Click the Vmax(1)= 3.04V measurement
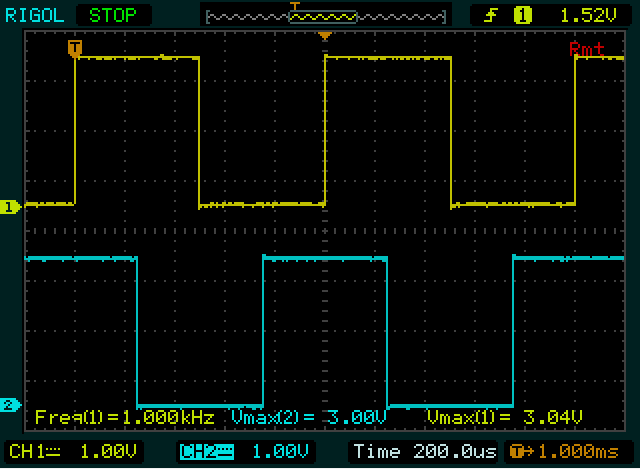Image resolution: width=640 pixels, height=469 pixels. (504, 418)
